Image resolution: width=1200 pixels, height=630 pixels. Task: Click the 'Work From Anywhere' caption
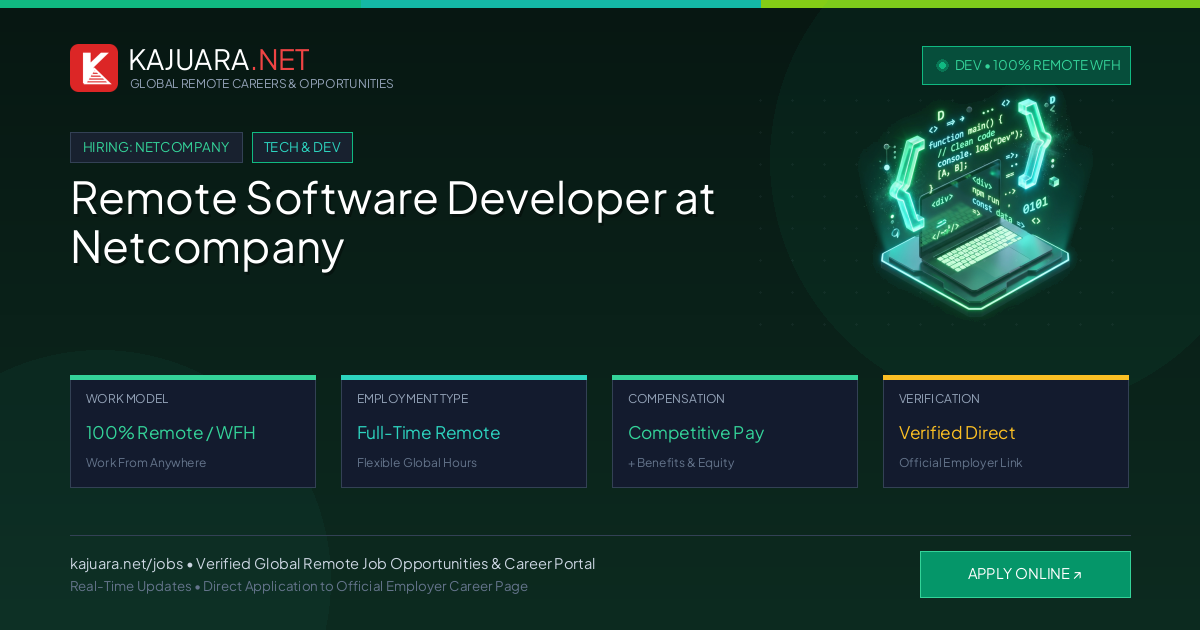click(146, 463)
